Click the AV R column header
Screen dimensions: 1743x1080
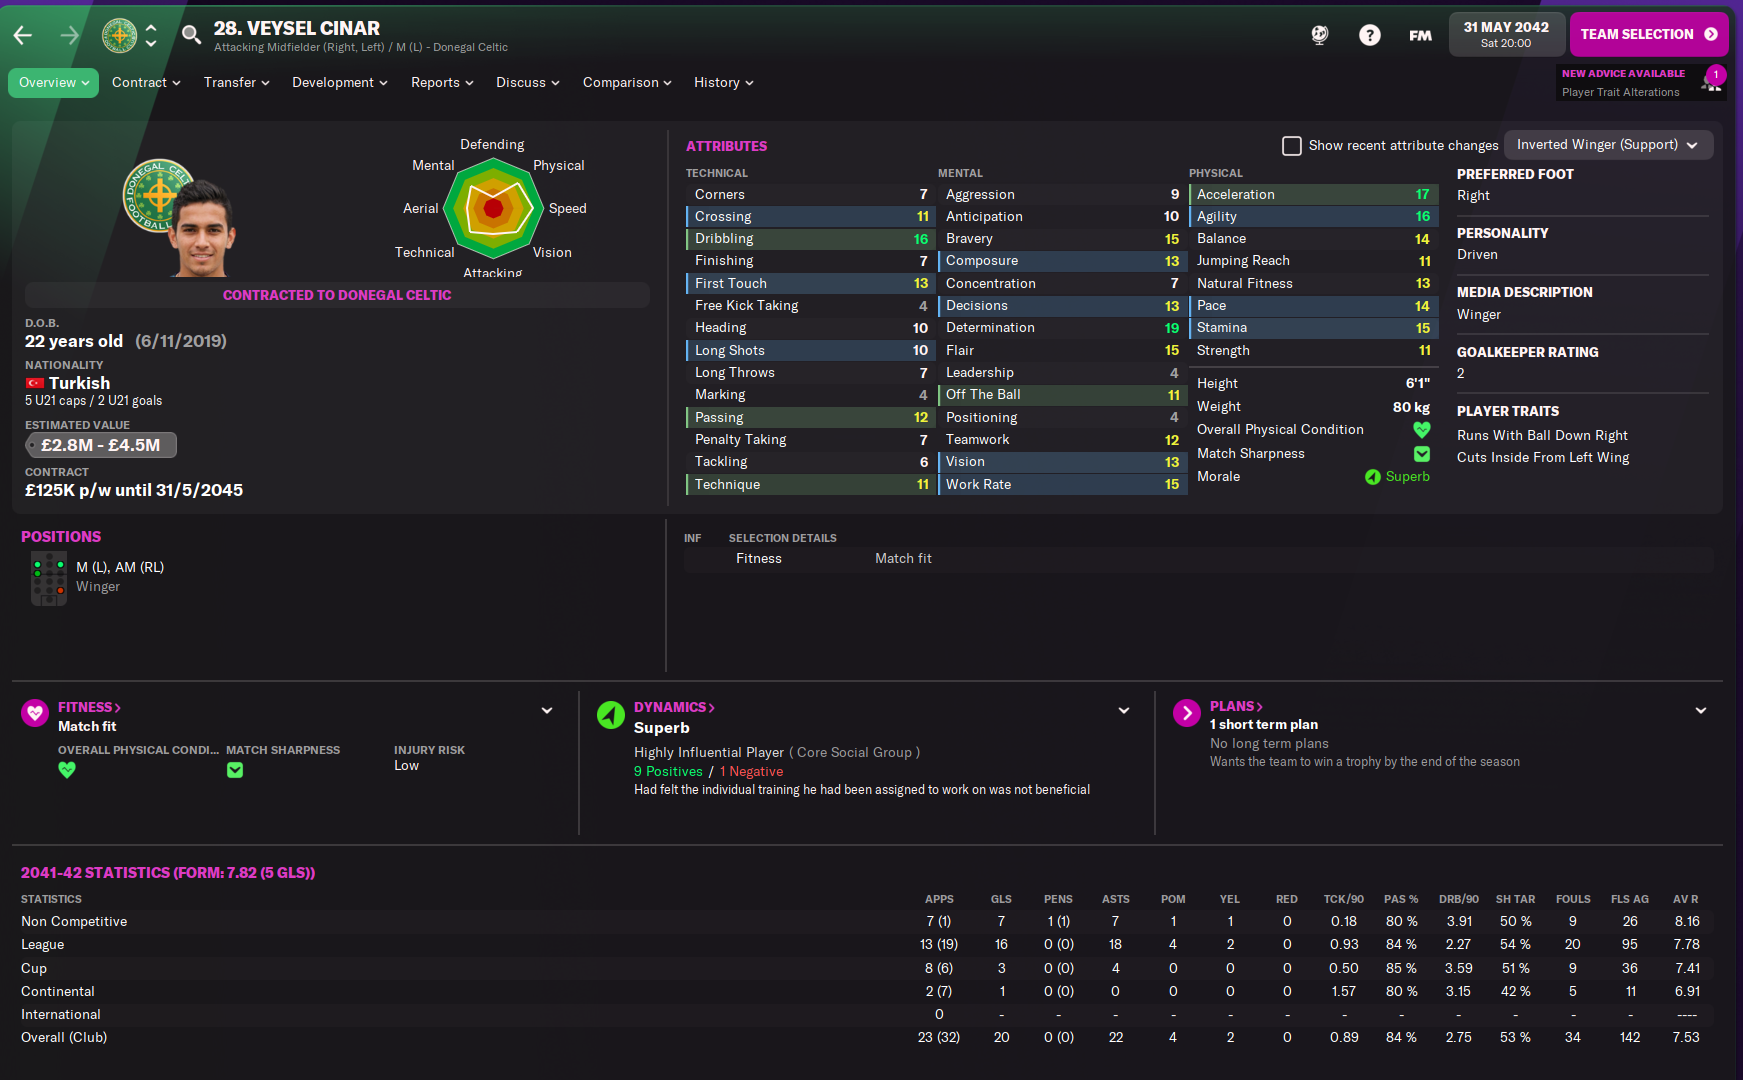(x=1686, y=900)
